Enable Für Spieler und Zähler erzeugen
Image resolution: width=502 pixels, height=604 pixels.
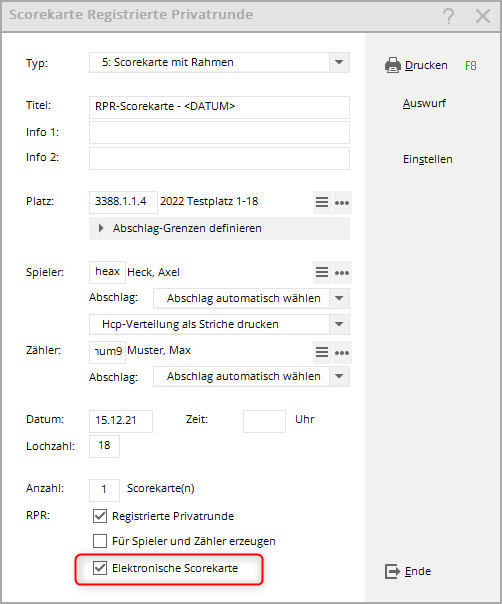(x=100, y=541)
